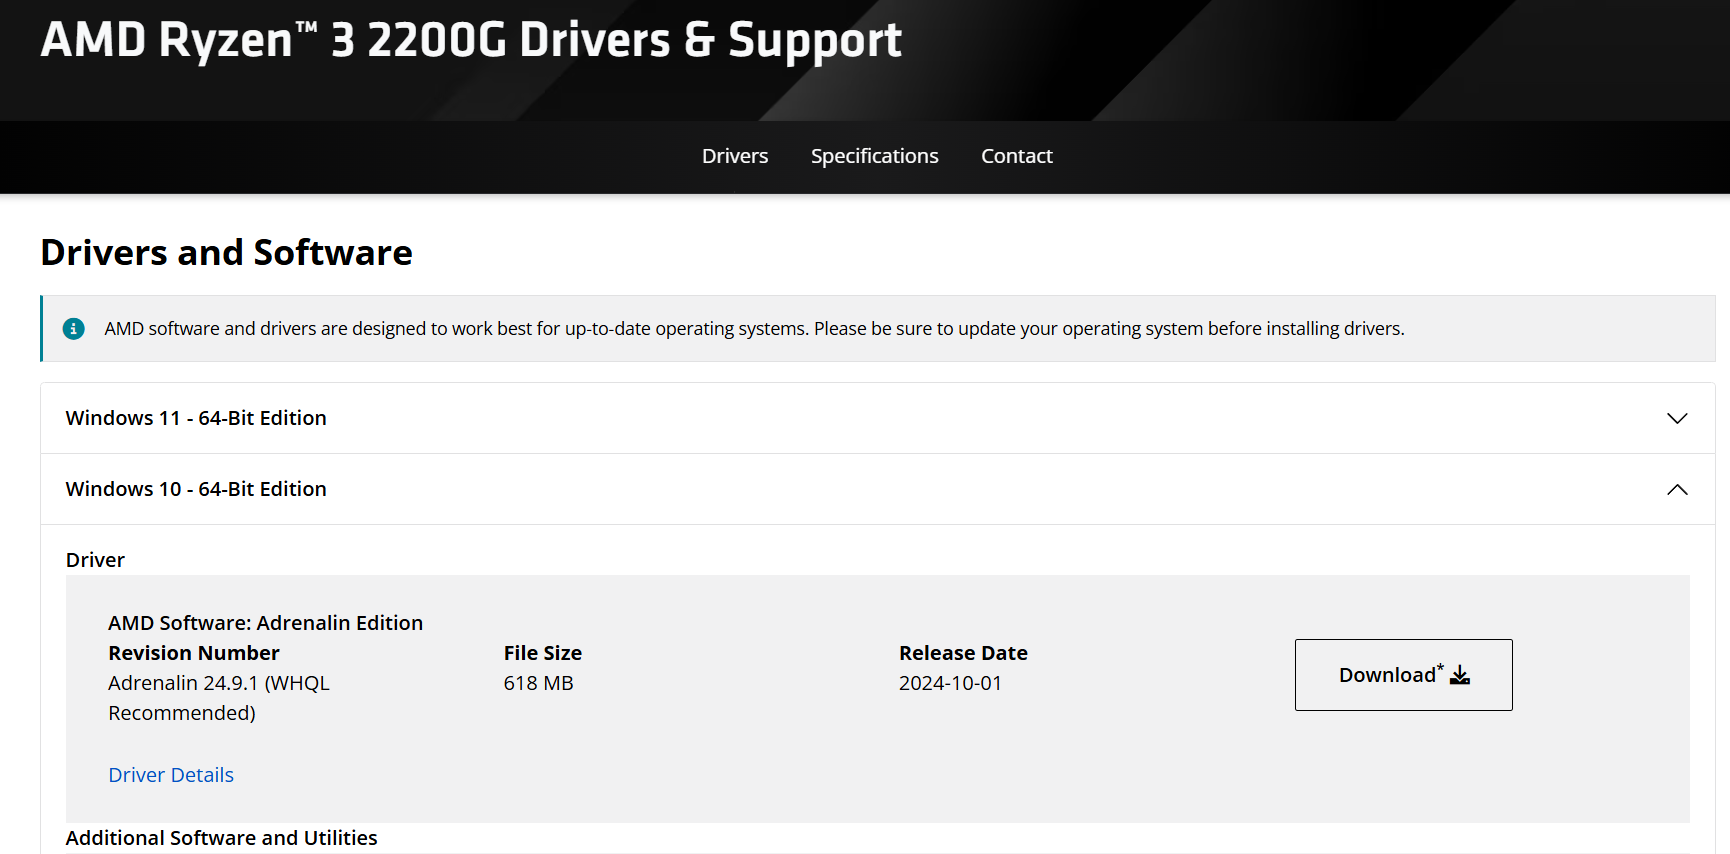
Task: Collapse the Windows 10 section chevron
Action: 1677,489
